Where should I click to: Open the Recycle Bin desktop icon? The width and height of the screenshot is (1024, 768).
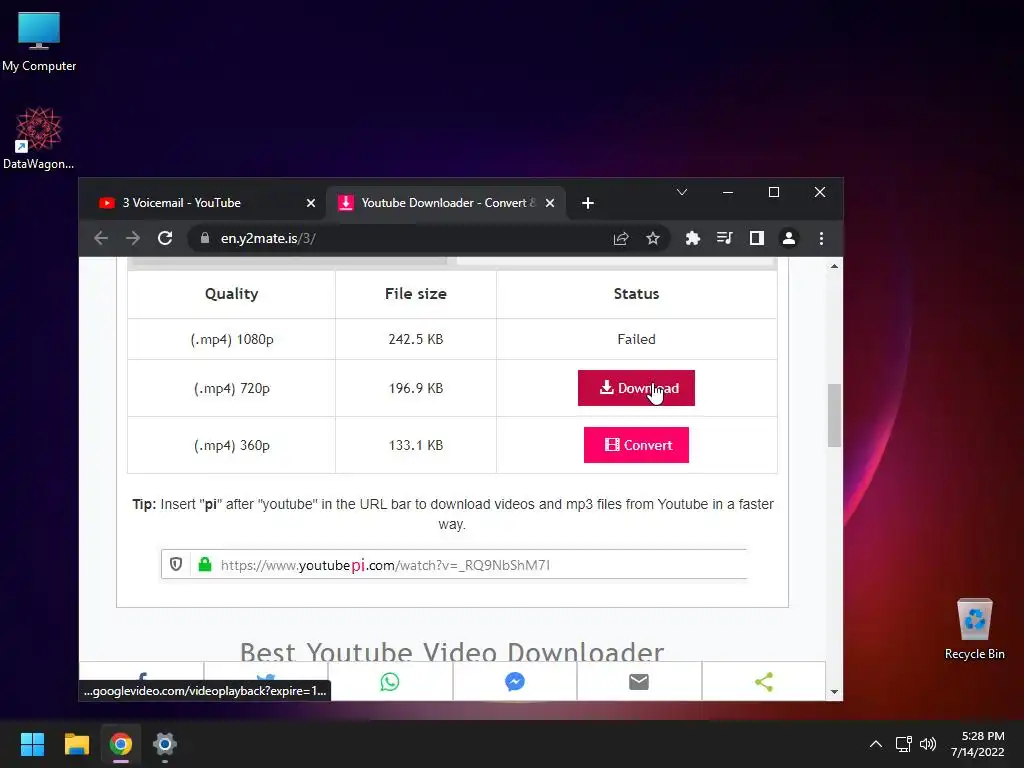point(974,629)
